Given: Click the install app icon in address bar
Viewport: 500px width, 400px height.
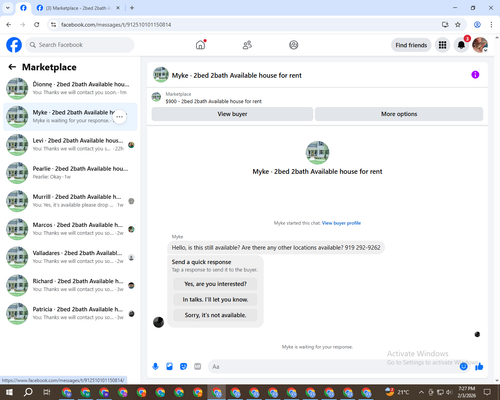Looking at the screenshot, I should (445, 24).
